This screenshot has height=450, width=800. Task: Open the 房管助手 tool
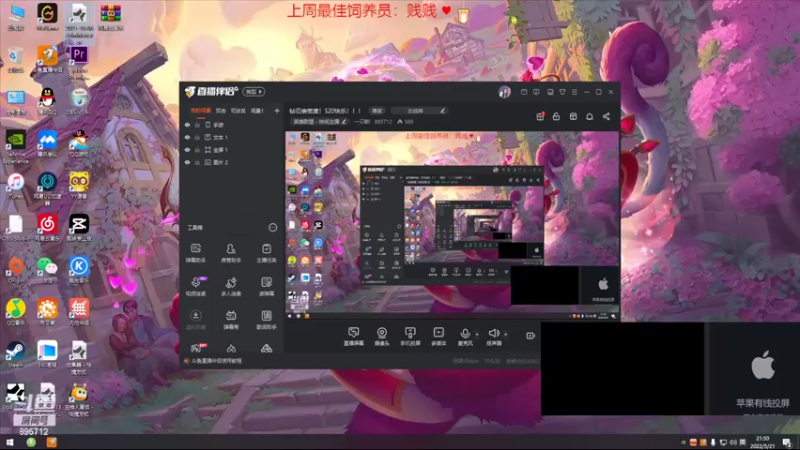[231, 253]
